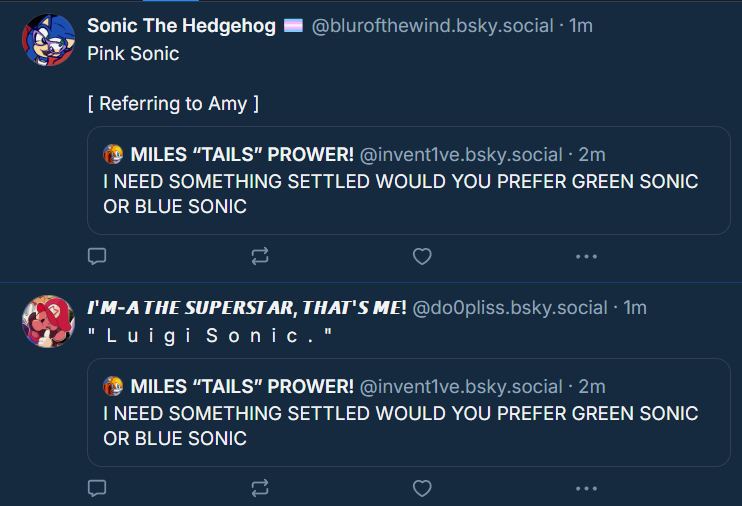The width and height of the screenshot is (742, 506).
Task: Click Tails' small avatar in second quote
Action: point(113,386)
